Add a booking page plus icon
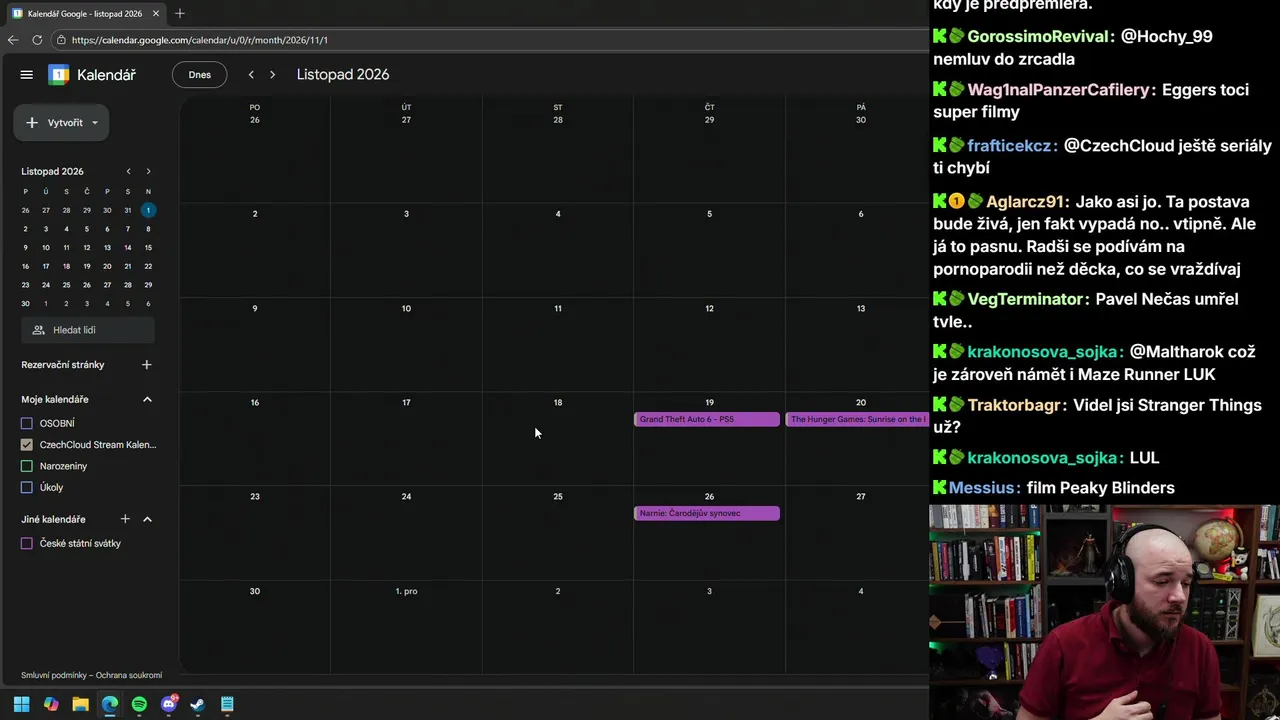The height and width of the screenshot is (720, 1280). pyautogui.click(x=147, y=365)
